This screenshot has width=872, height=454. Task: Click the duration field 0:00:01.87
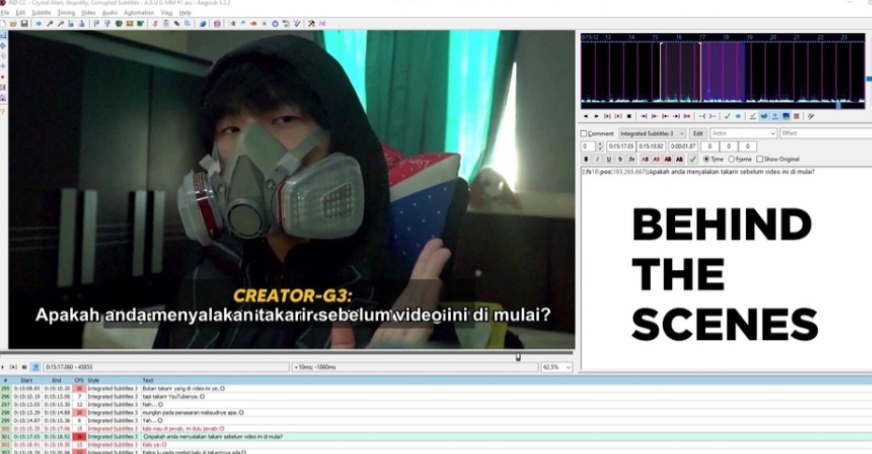[683, 146]
